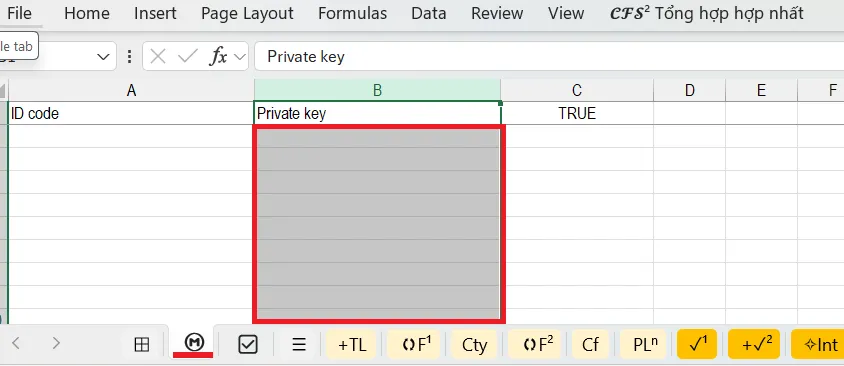
Task: Click the confirm checkmark in formula bar
Action: [x=187, y=56]
